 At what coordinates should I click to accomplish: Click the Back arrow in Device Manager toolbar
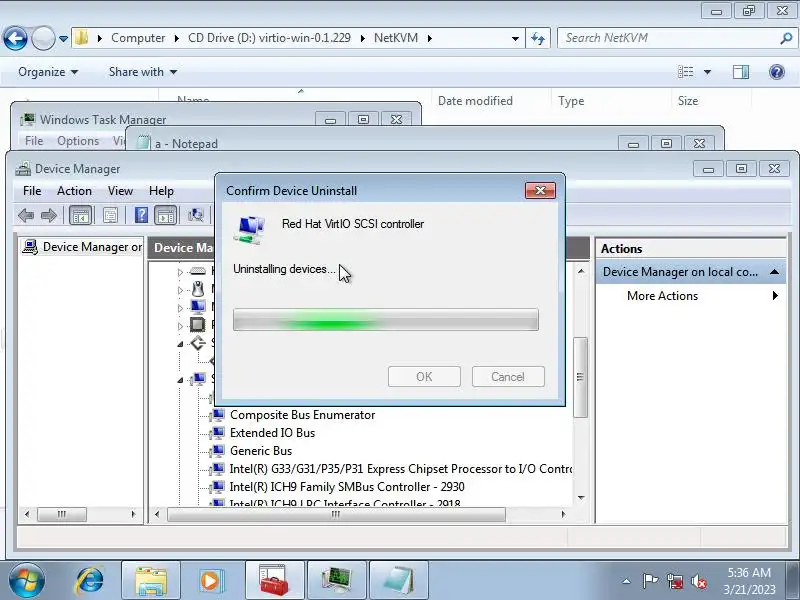[x=26, y=215]
